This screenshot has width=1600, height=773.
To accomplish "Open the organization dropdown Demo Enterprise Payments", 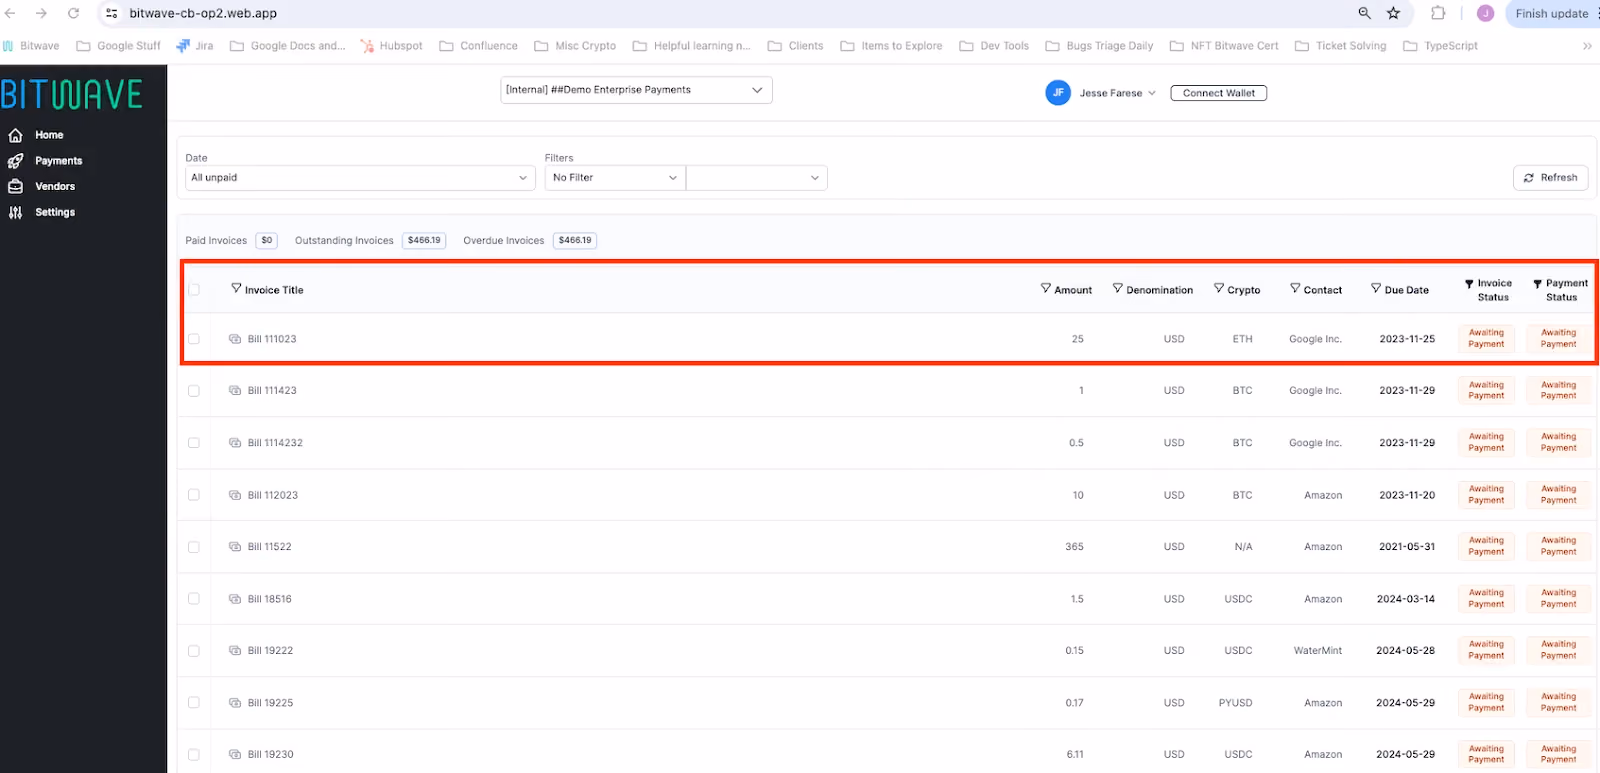I will [x=636, y=90].
